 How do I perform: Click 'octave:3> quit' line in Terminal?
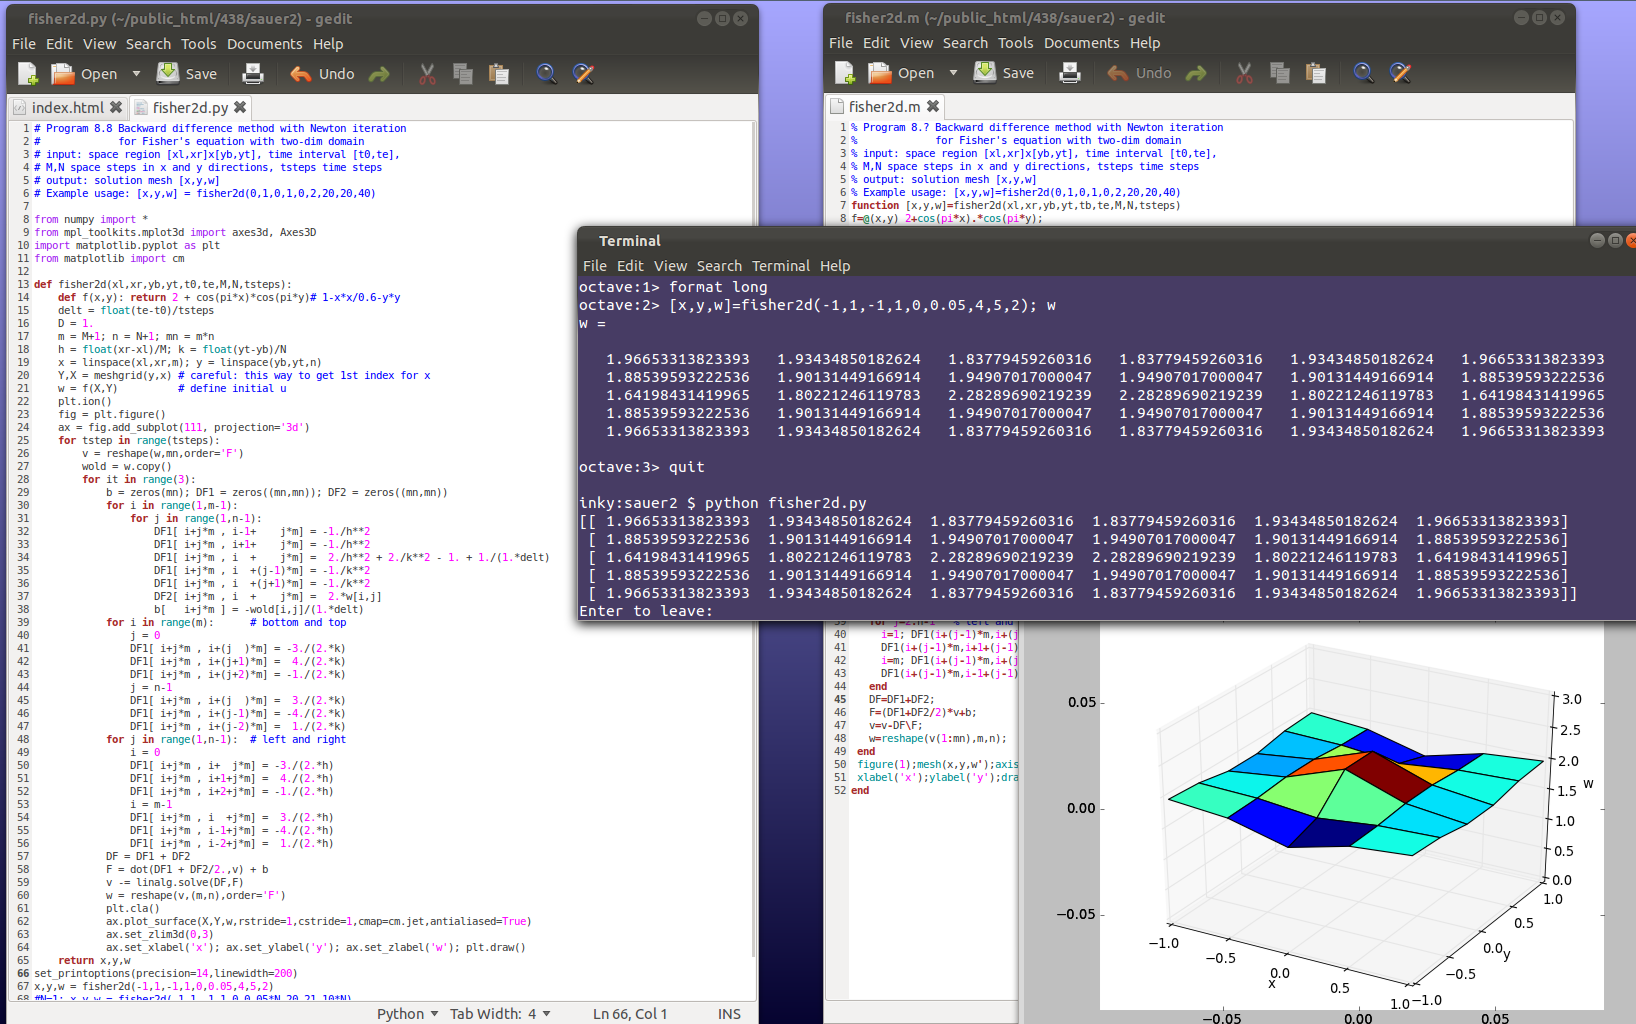coord(642,467)
